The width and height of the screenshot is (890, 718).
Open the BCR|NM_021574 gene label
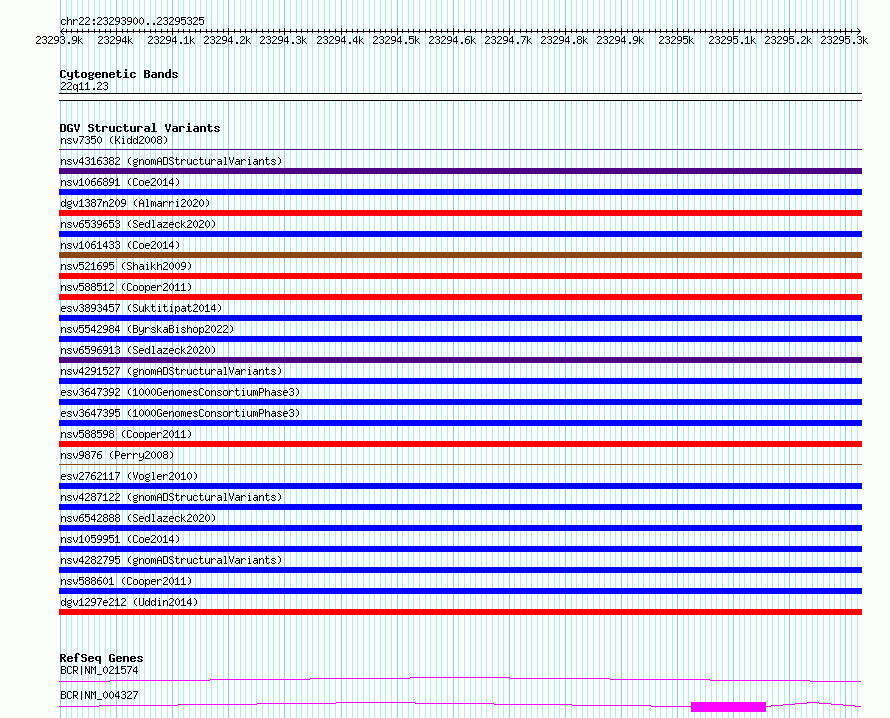pyautogui.click(x=99, y=670)
